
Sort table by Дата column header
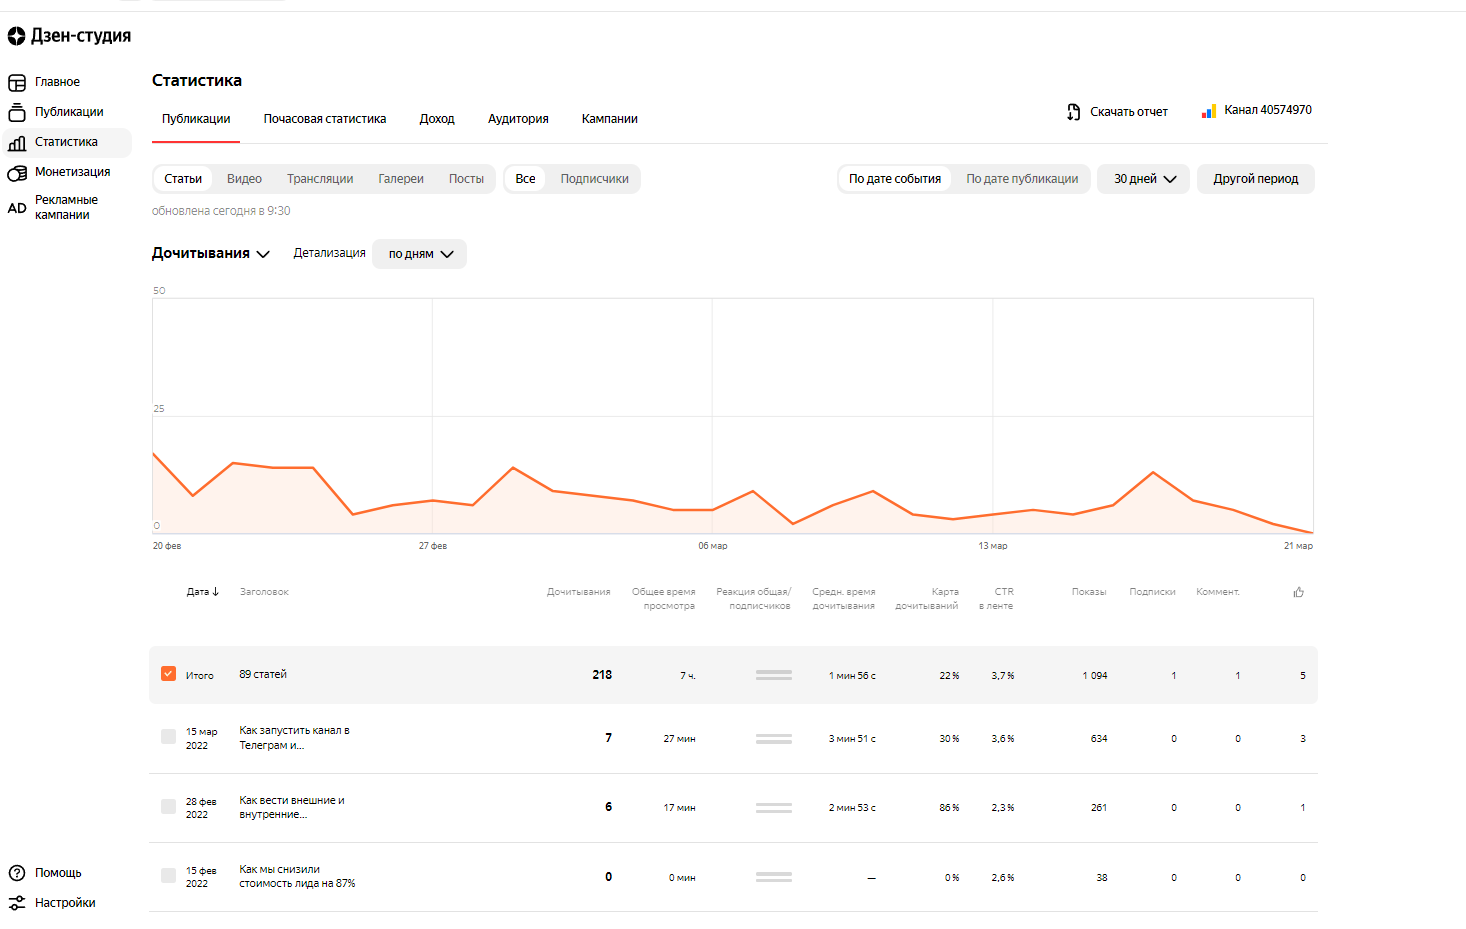pyautogui.click(x=202, y=592)
